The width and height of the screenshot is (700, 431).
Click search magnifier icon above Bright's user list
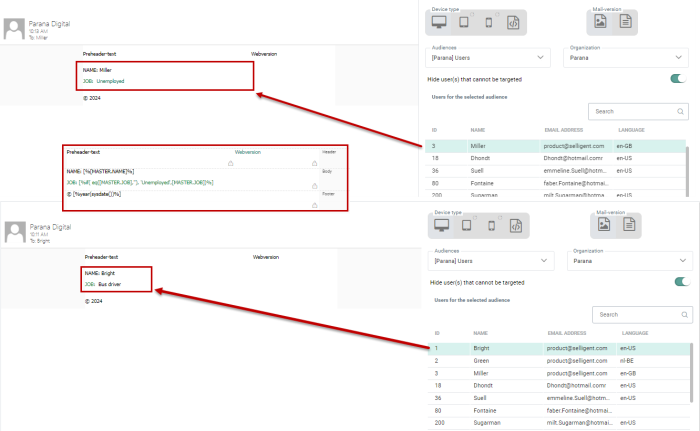[684, 314]
